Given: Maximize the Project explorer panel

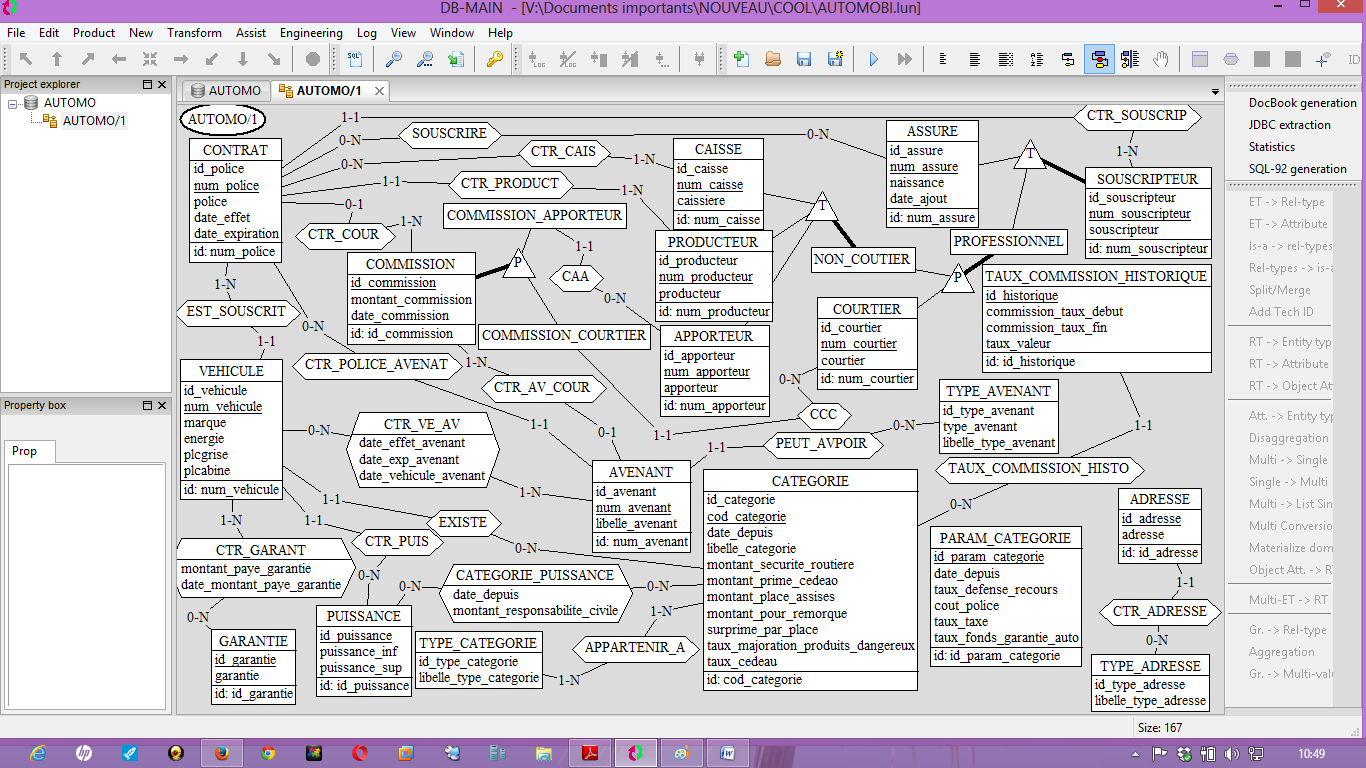Looking at the screenshot, I should click(147, 85).
